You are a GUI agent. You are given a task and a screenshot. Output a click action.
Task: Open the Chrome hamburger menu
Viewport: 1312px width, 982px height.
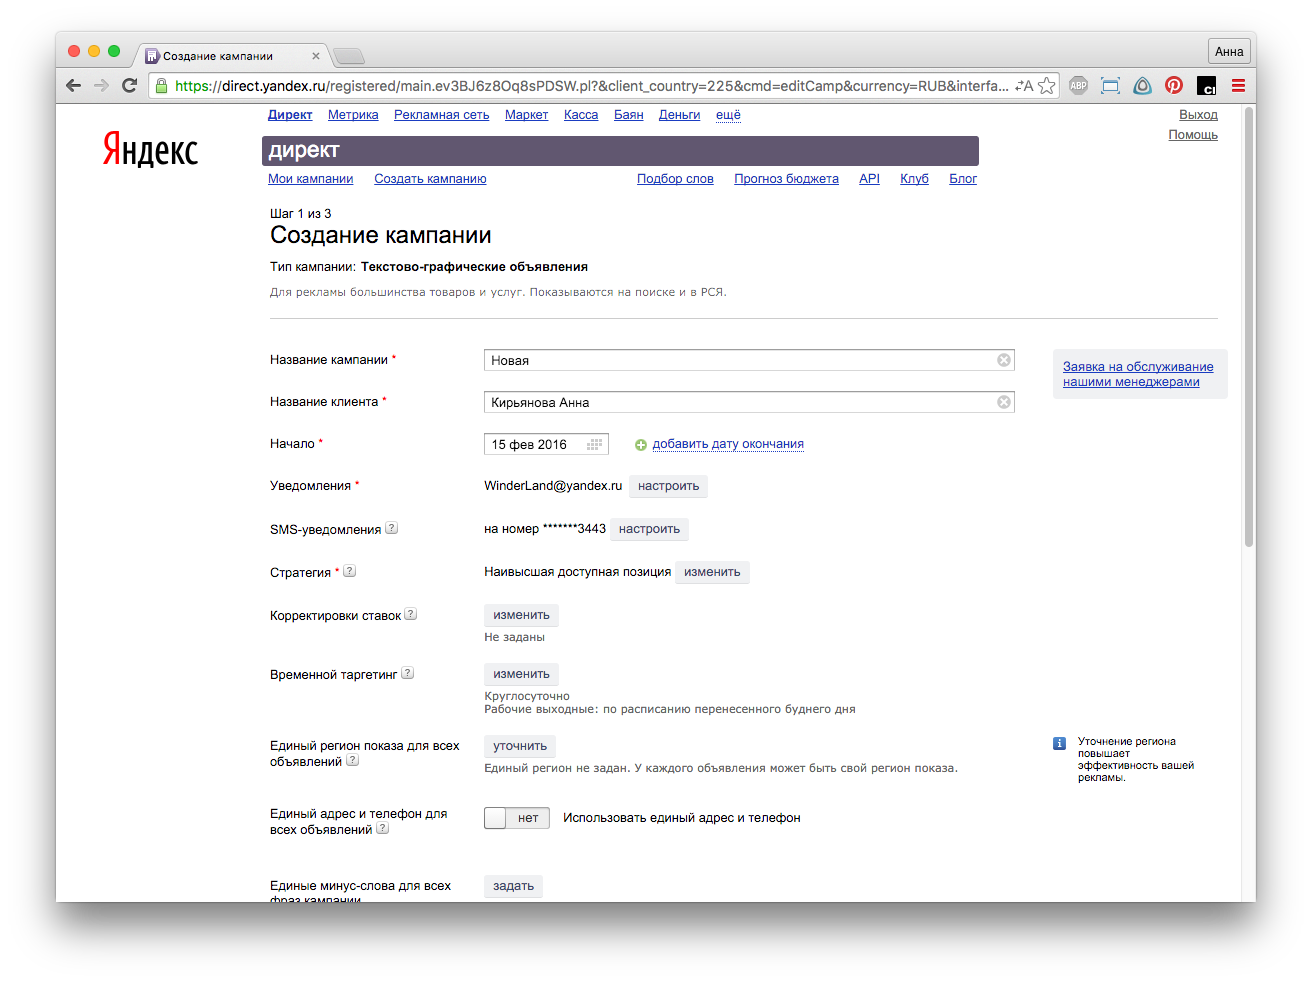pos(1238,86)
